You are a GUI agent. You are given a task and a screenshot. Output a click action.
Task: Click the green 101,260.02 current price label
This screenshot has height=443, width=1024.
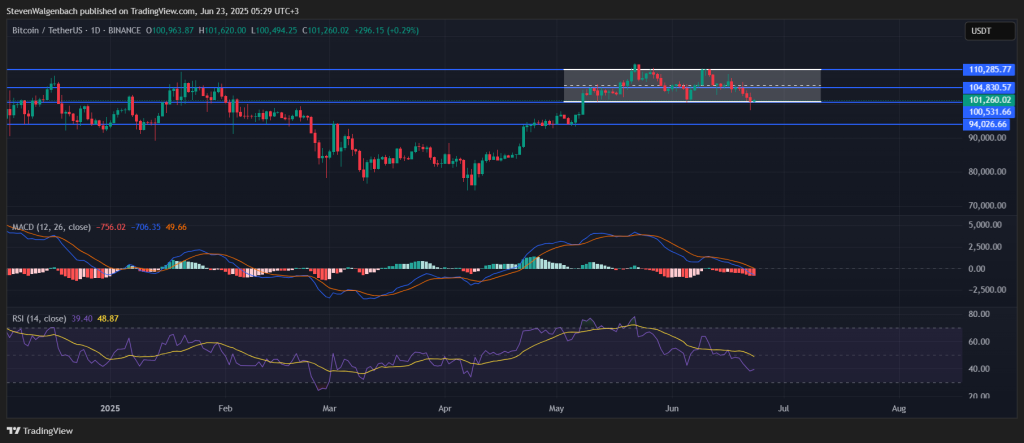(990, 100)
